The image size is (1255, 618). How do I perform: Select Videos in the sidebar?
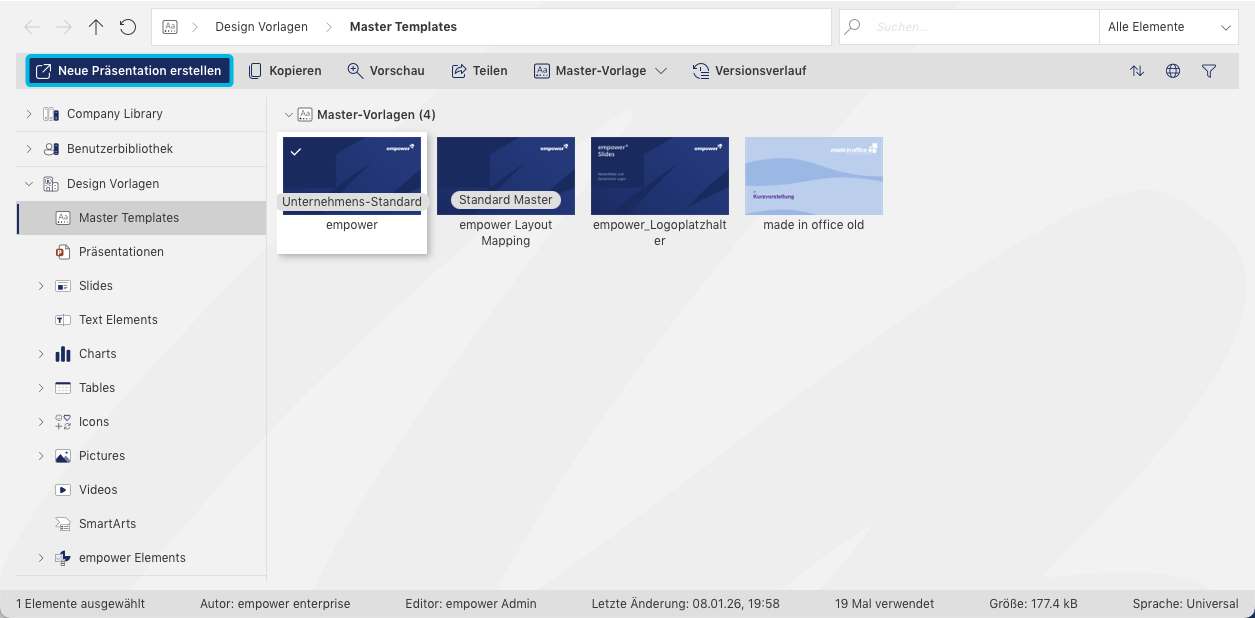[x=98, y=490]
